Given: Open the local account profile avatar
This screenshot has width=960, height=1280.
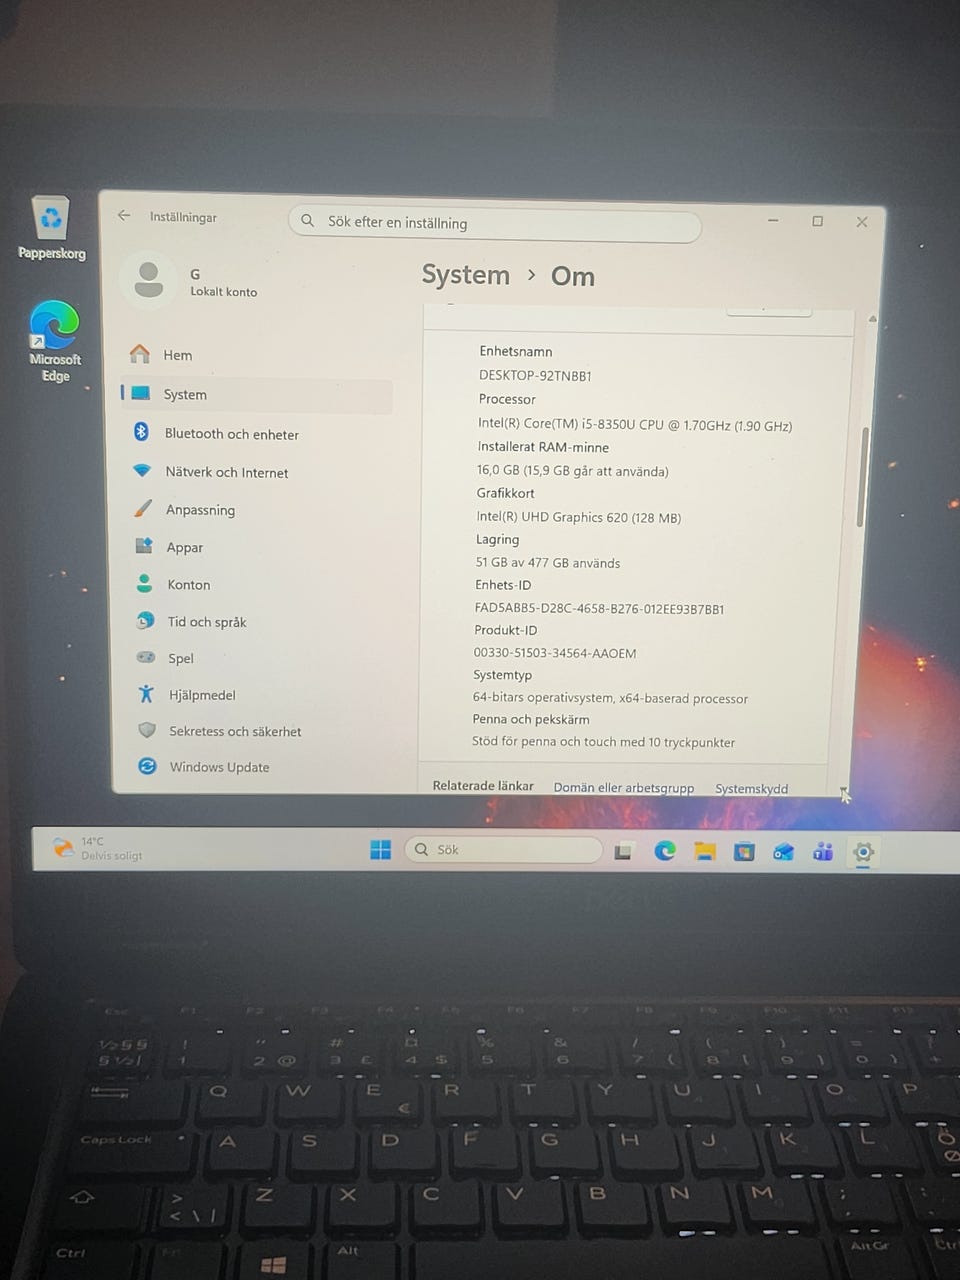Looking at the screenshot, I should [x=149, y=280].
